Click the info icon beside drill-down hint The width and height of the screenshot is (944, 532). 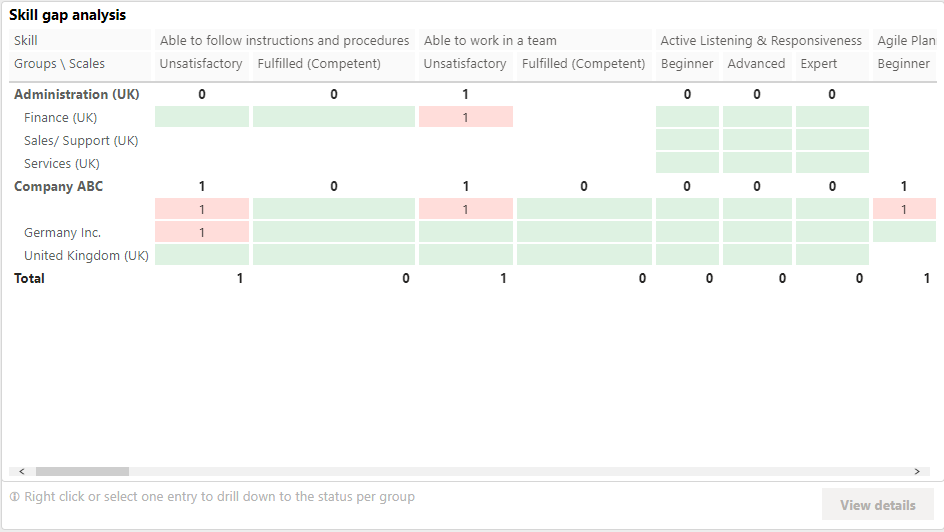15,497
